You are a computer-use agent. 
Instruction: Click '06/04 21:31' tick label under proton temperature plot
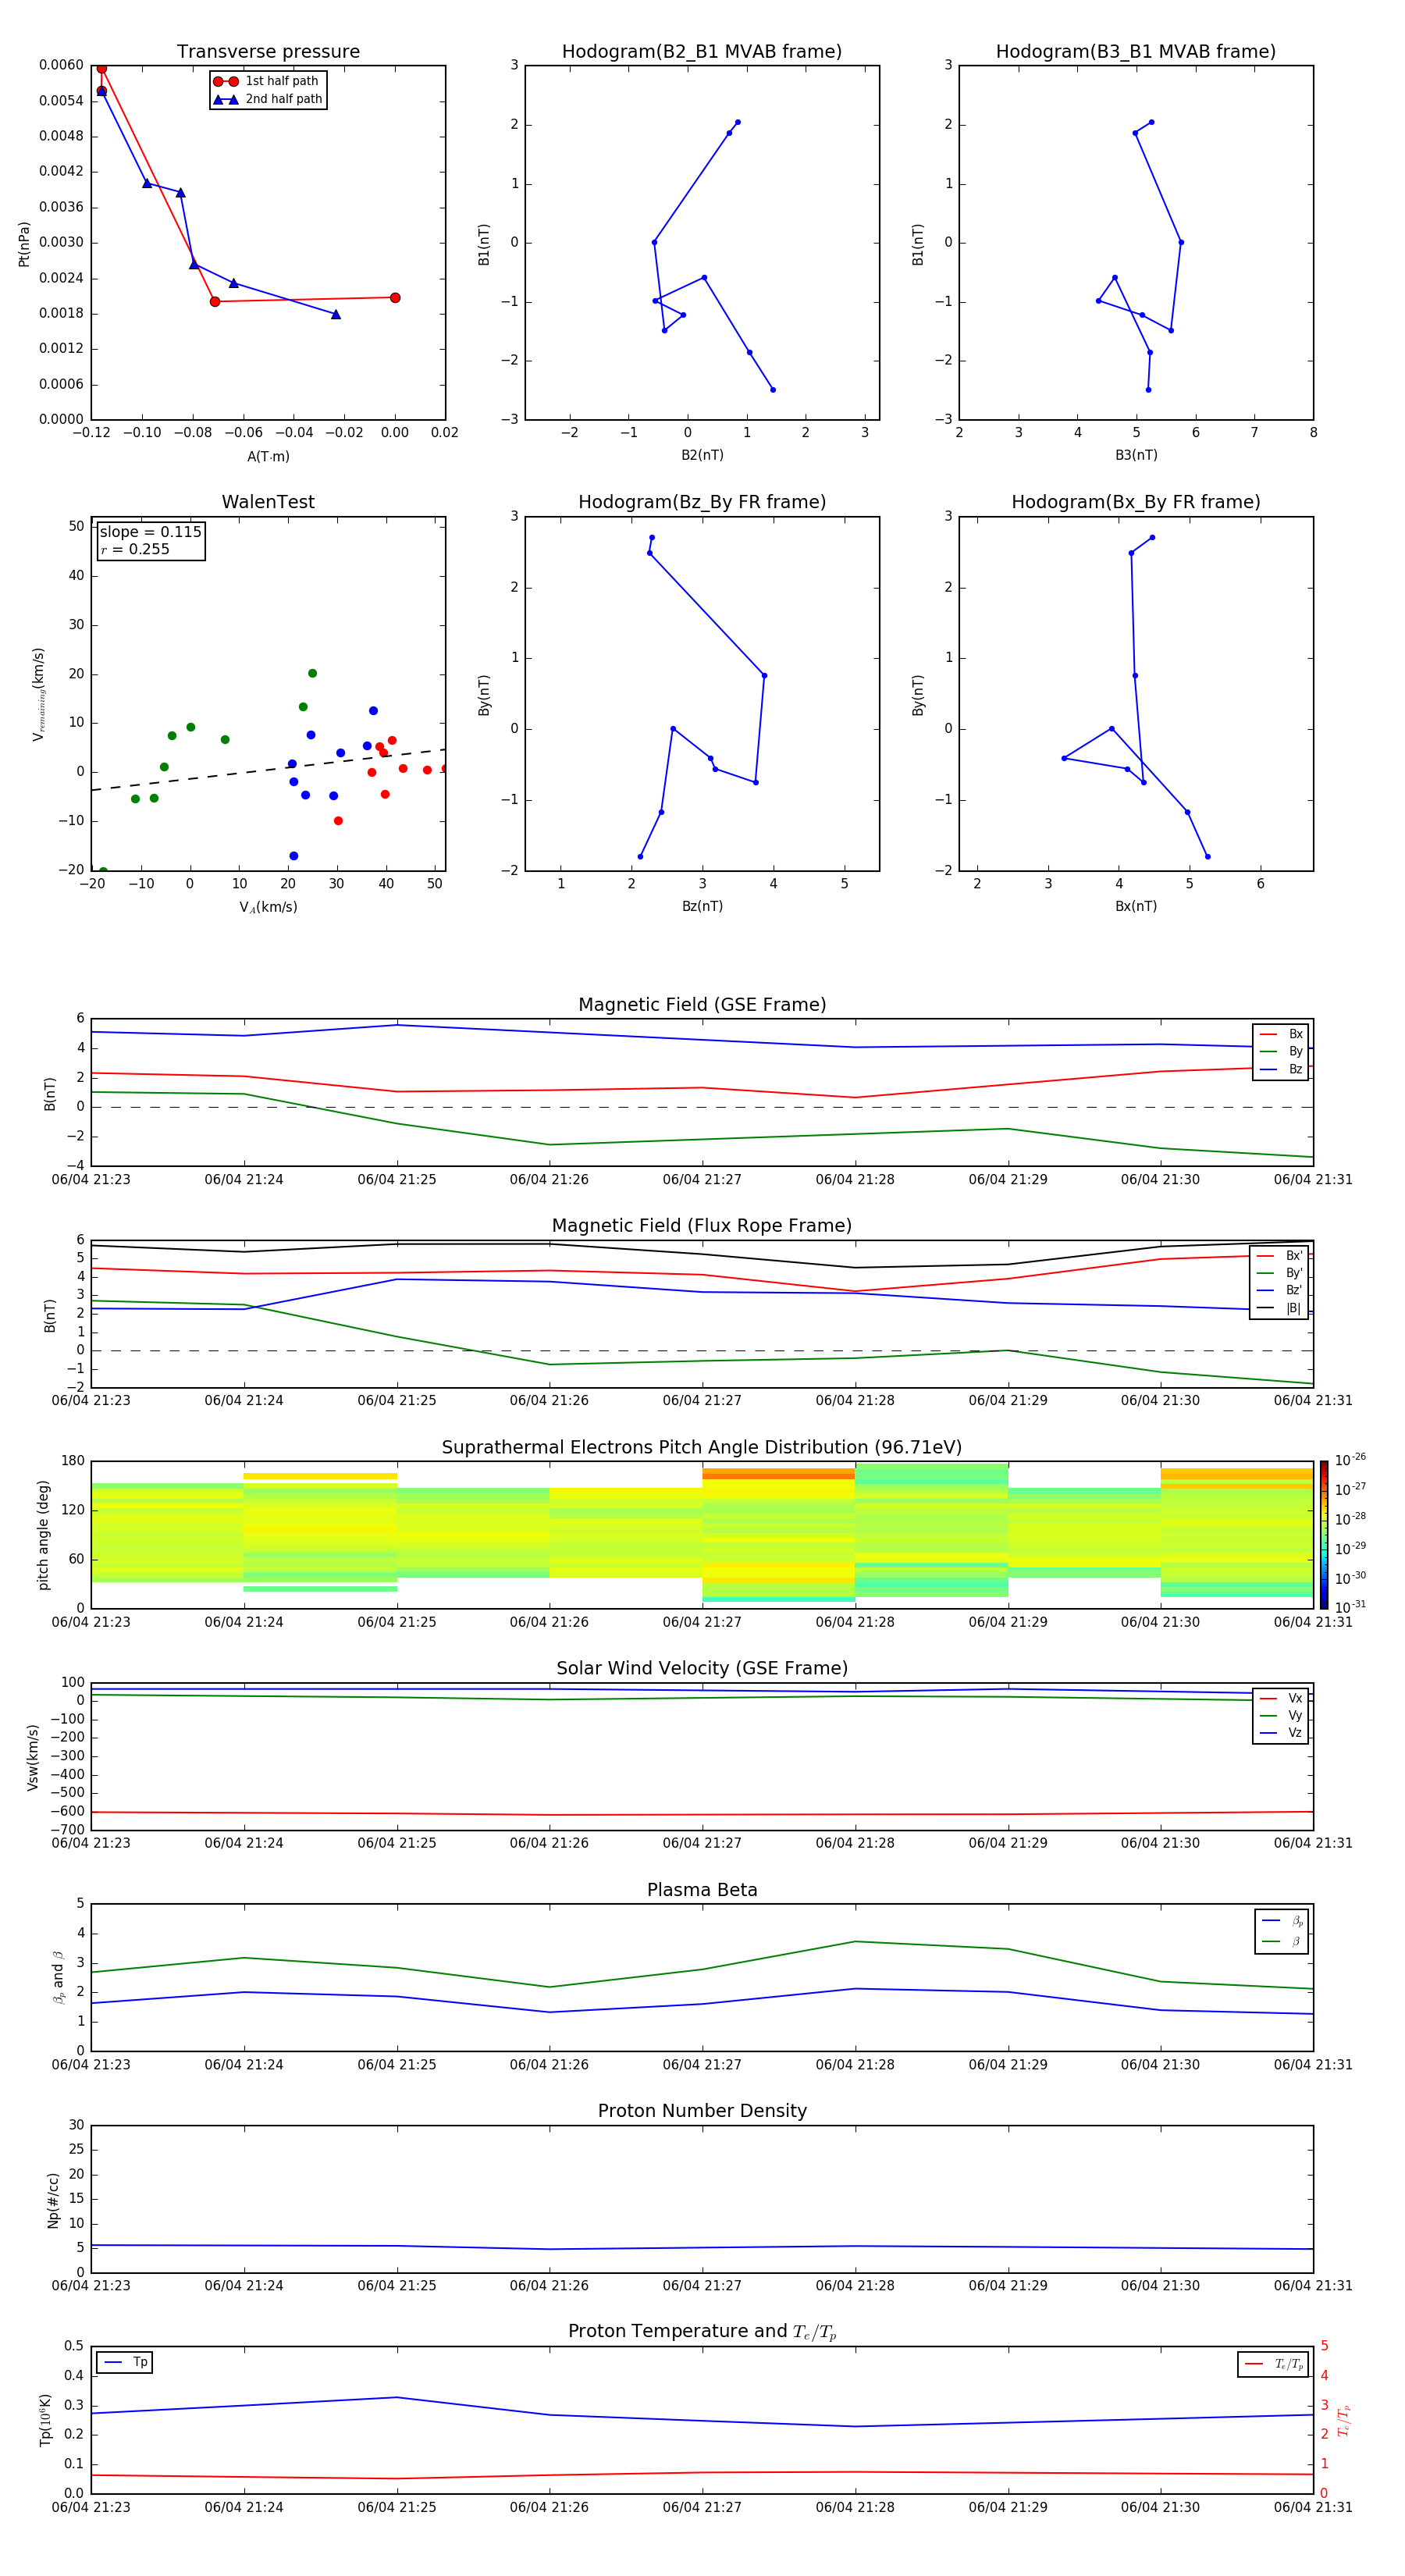[1313, 2507]
